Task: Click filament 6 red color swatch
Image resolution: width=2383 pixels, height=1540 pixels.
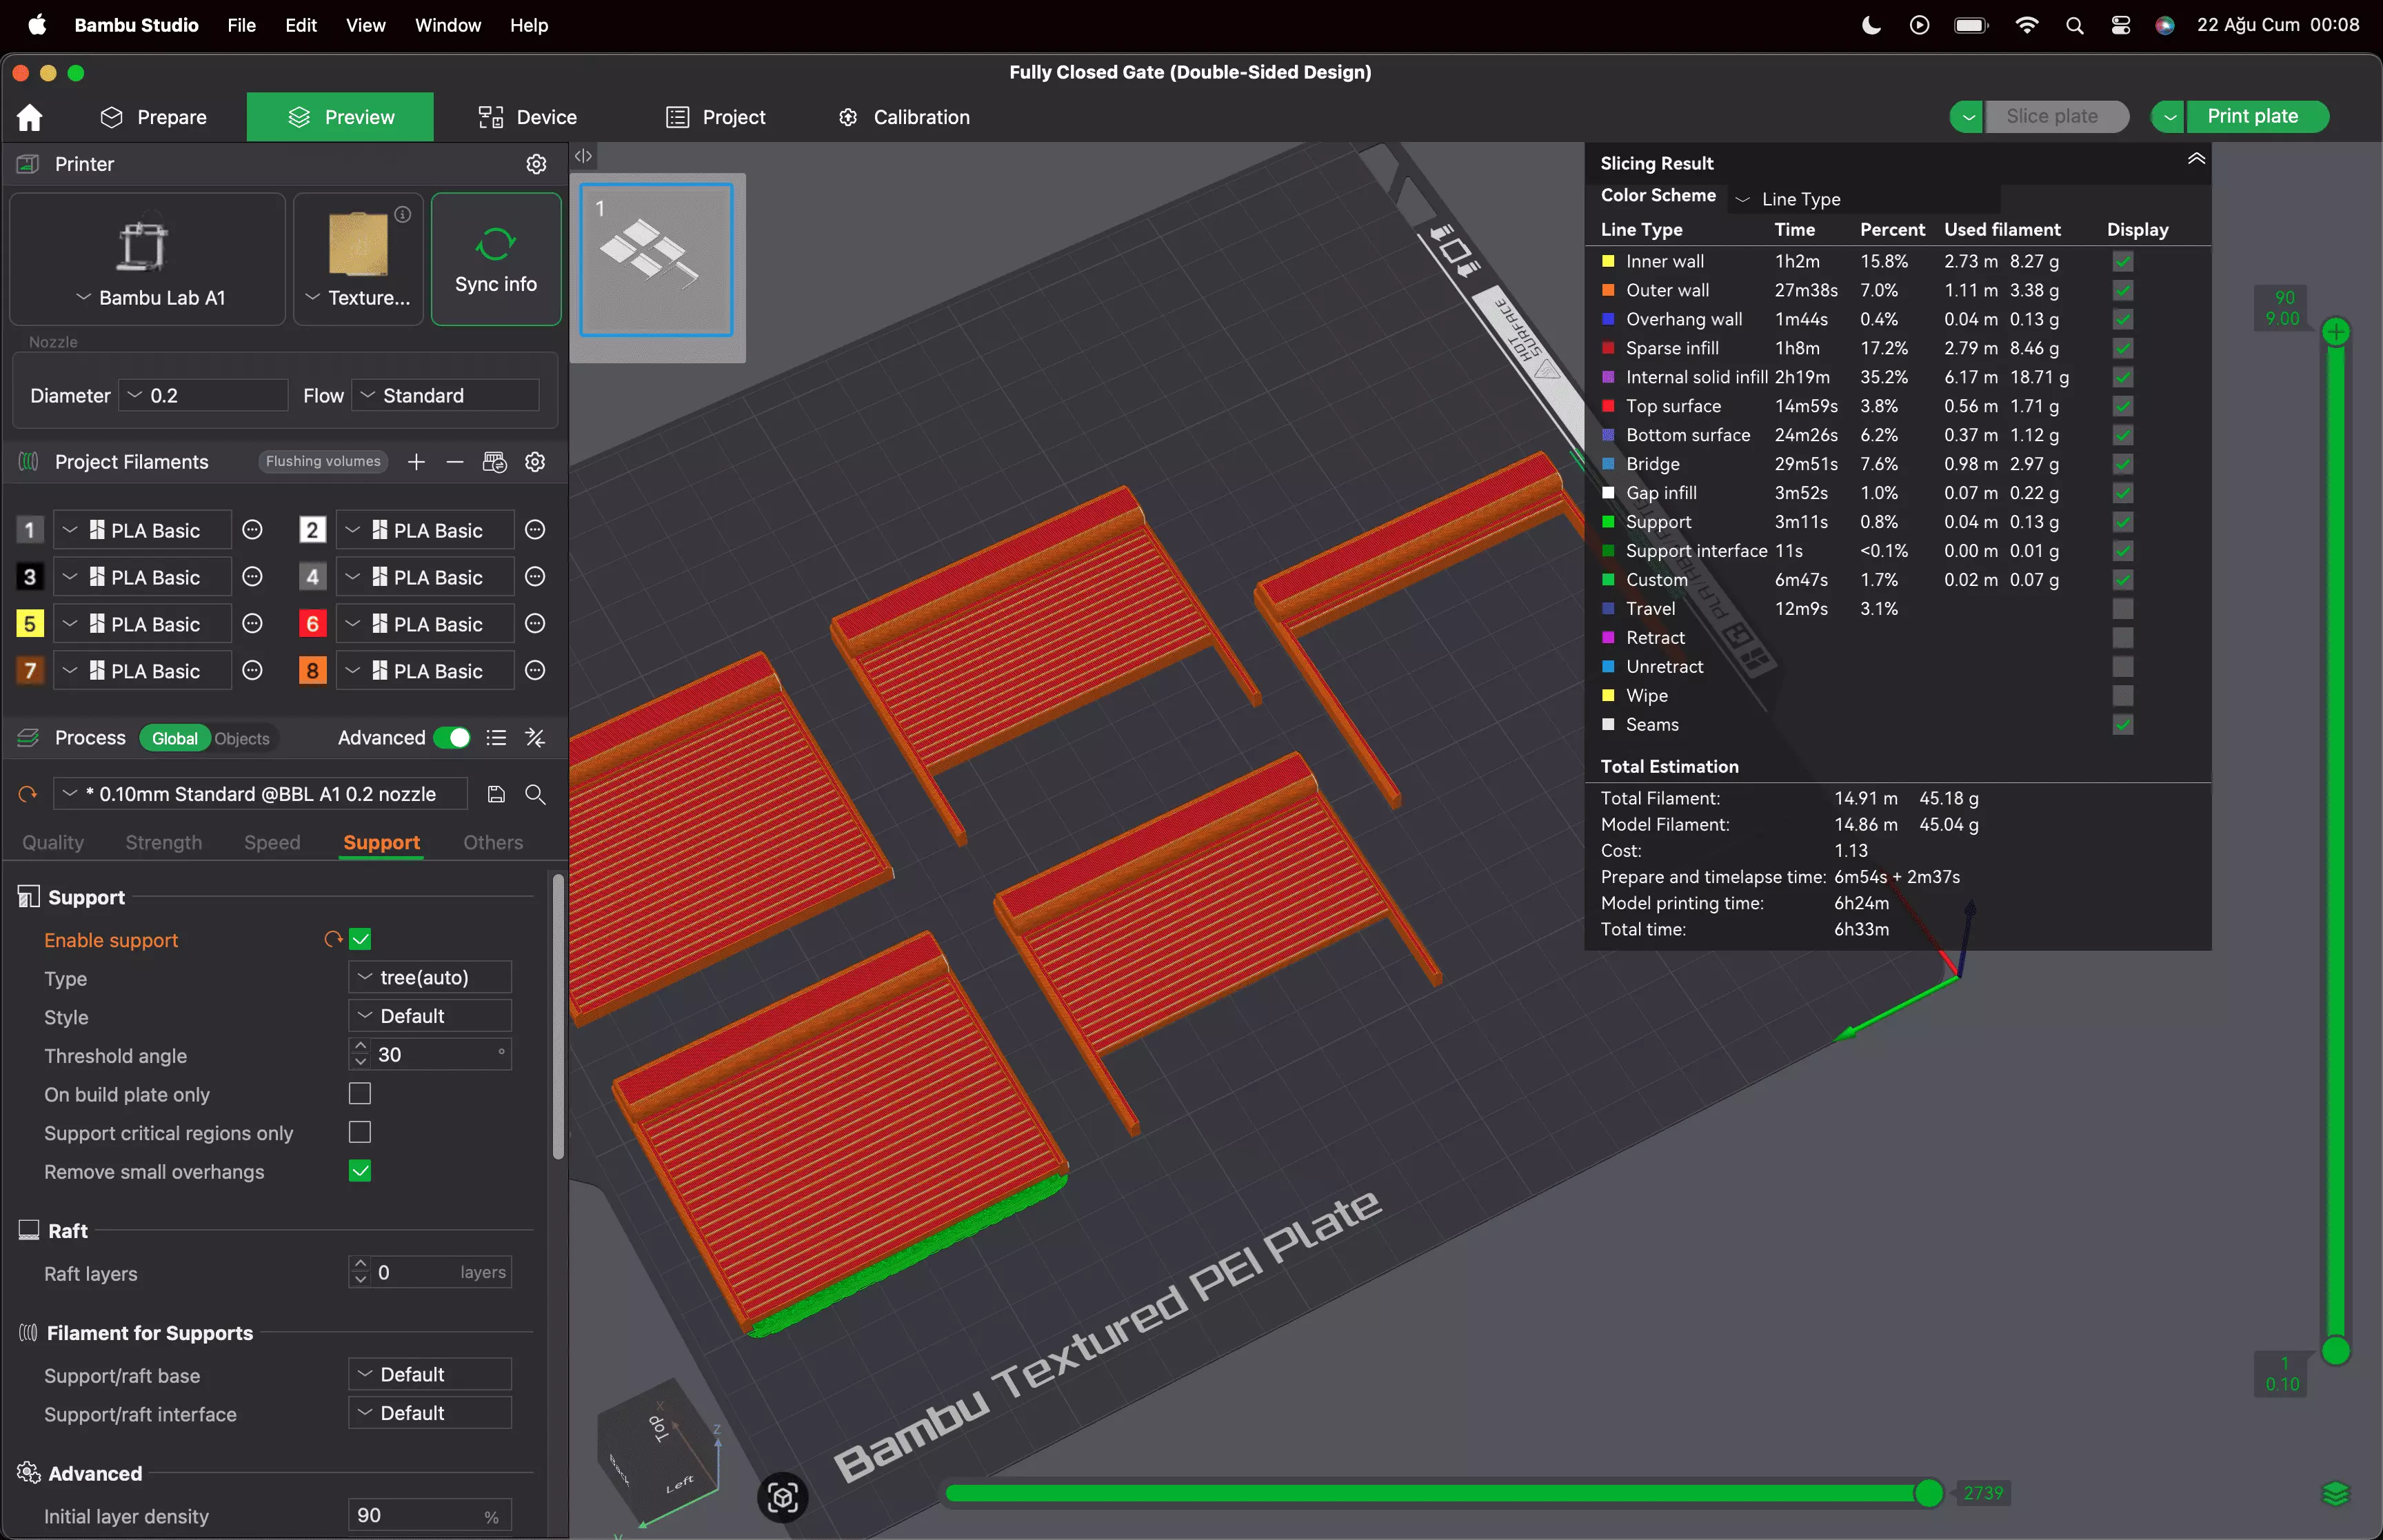Action: pos(312,624)
